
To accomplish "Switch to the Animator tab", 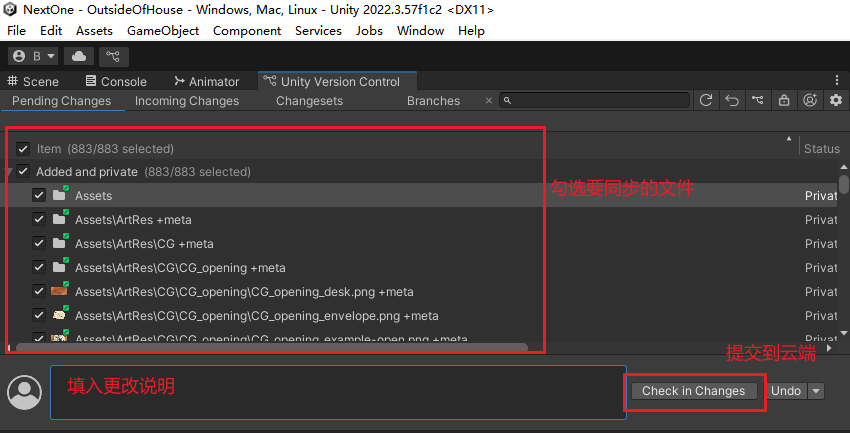I will coord(207,81).
